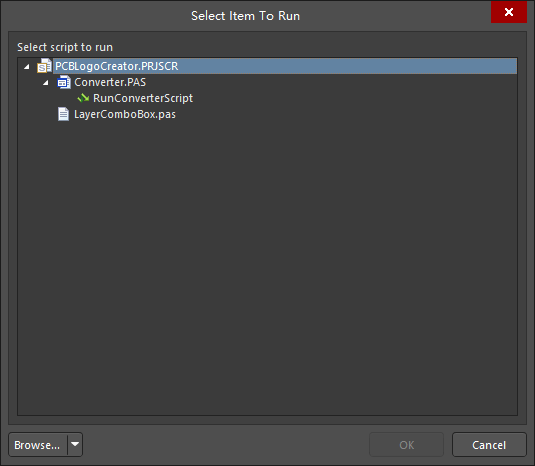Close the Select Item To Run dialog

[509, 12]
